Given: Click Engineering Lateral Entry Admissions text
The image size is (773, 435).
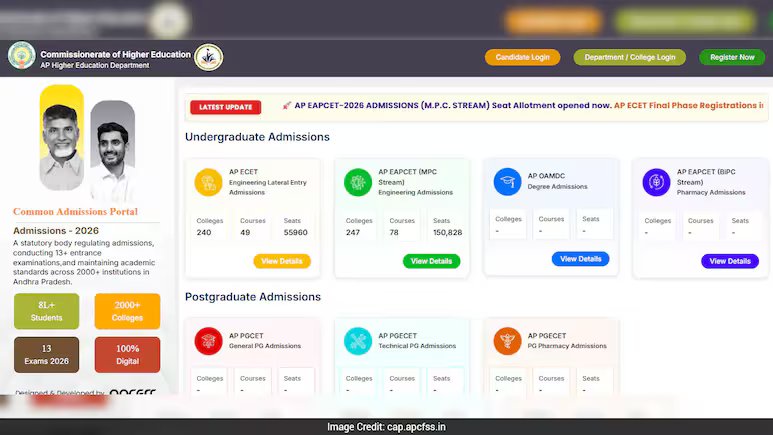Looking at the screenshot, I should pyautogui.click(x=268, y=187).
